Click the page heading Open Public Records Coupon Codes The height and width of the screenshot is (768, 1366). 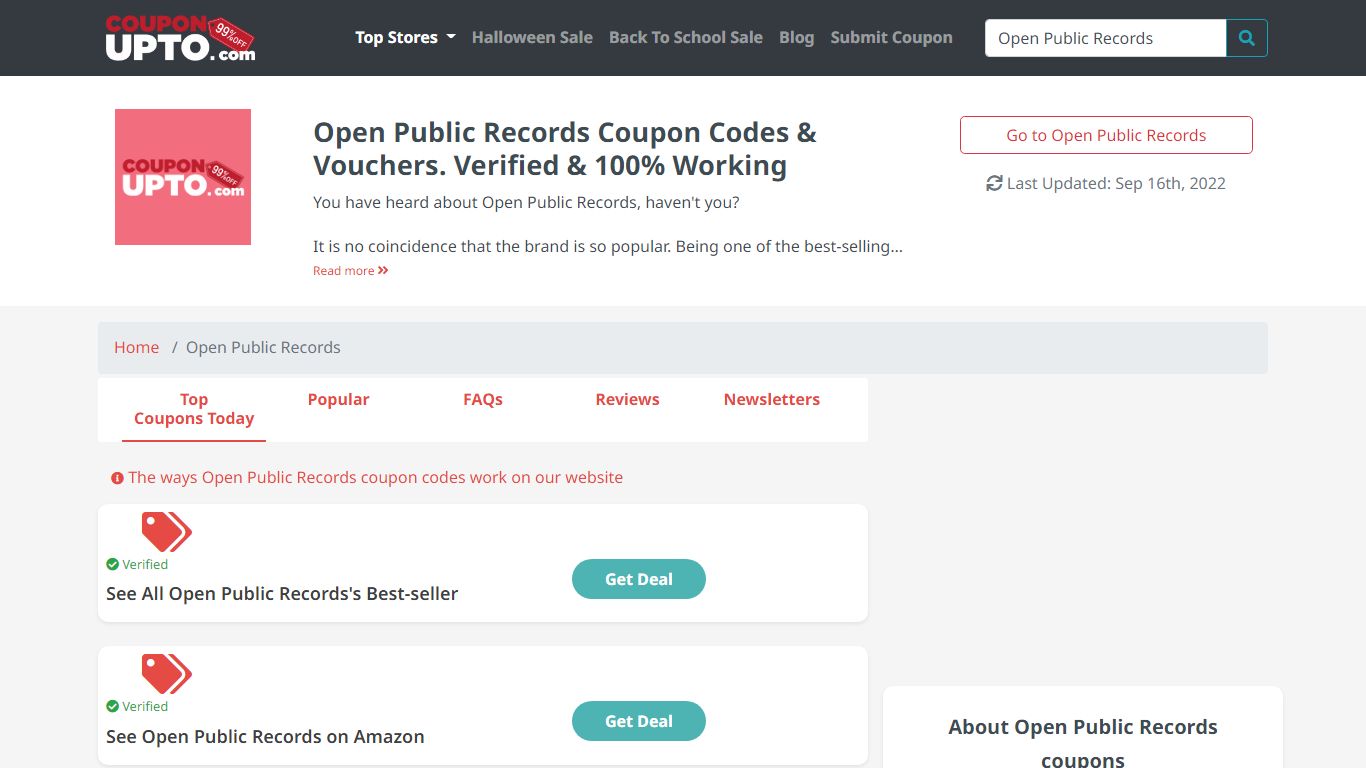[x=565, y=149]
